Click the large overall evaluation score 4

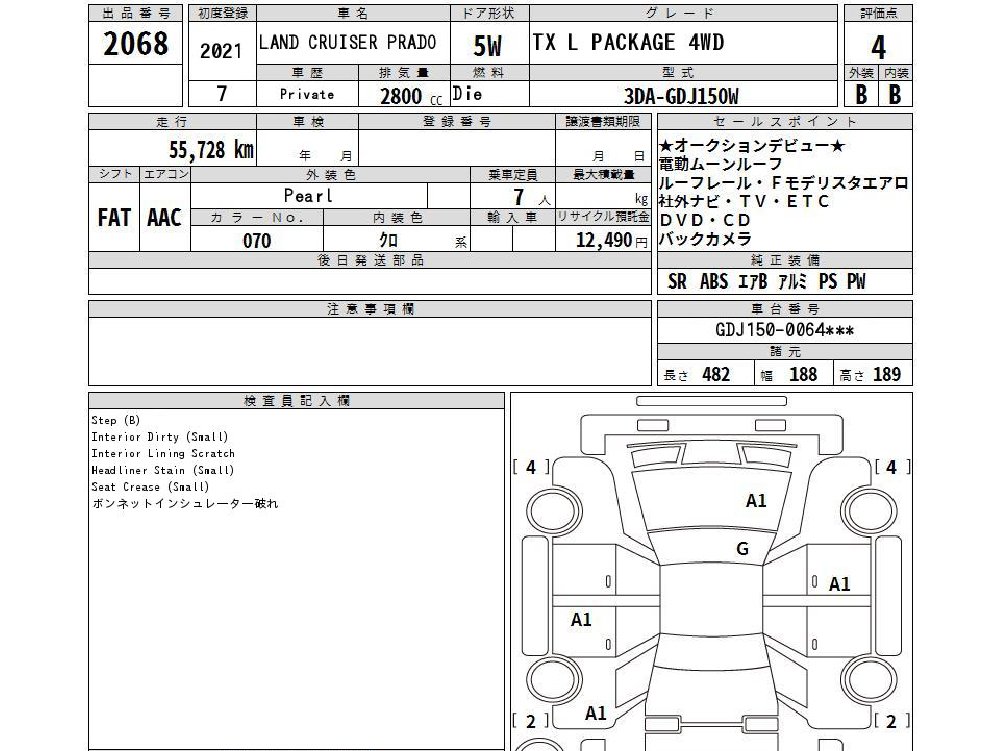tap(878, 47)
